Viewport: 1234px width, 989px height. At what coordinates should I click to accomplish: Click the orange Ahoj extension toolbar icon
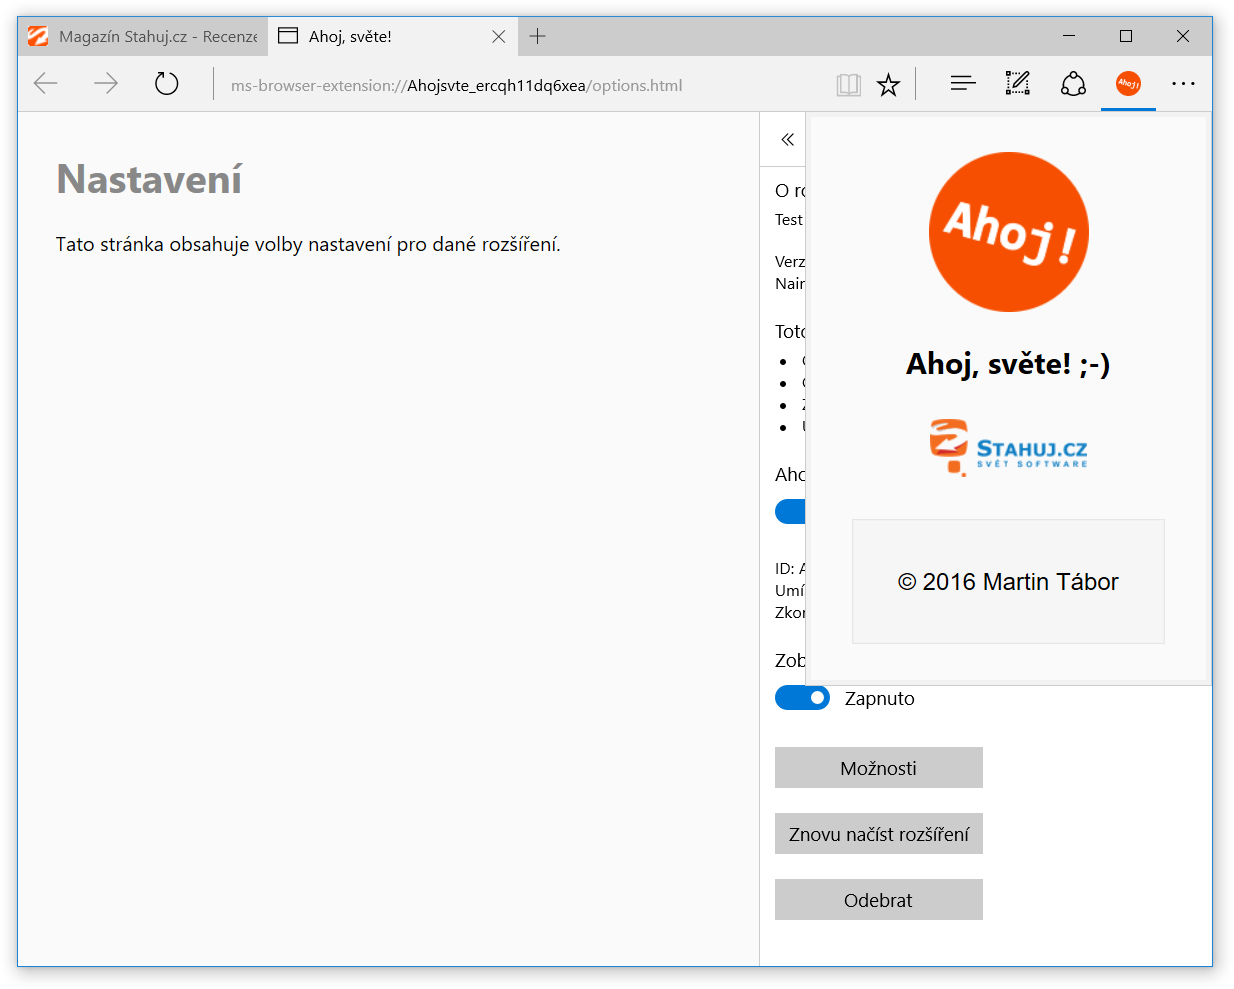tap(1129, 84)
